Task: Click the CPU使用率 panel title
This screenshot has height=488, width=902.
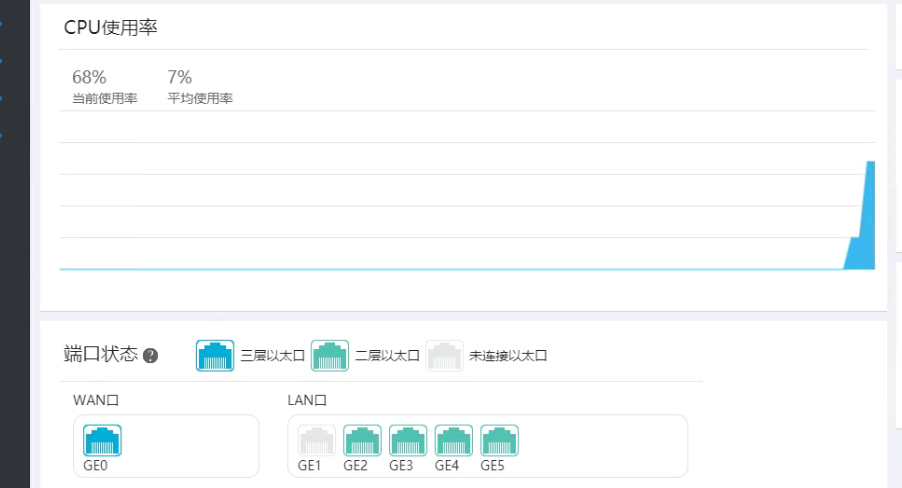Action: [111, 27]
